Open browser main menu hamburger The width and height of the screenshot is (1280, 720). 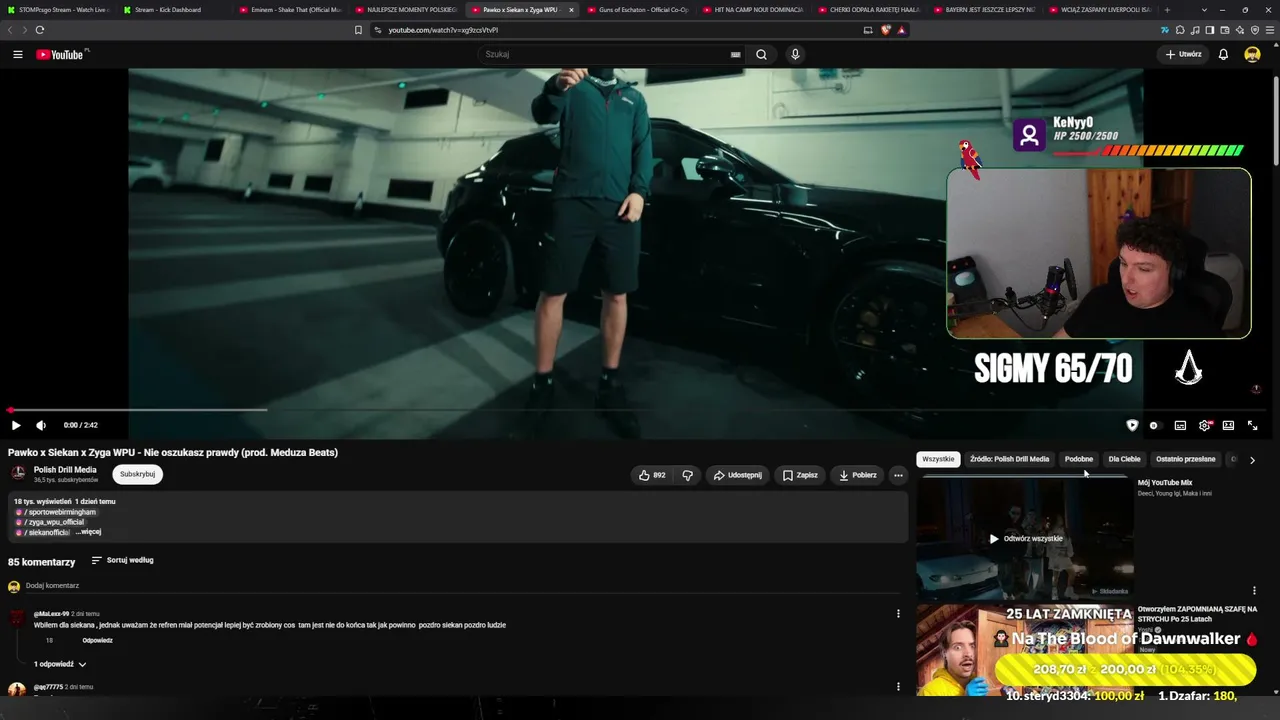point(1270,30)
